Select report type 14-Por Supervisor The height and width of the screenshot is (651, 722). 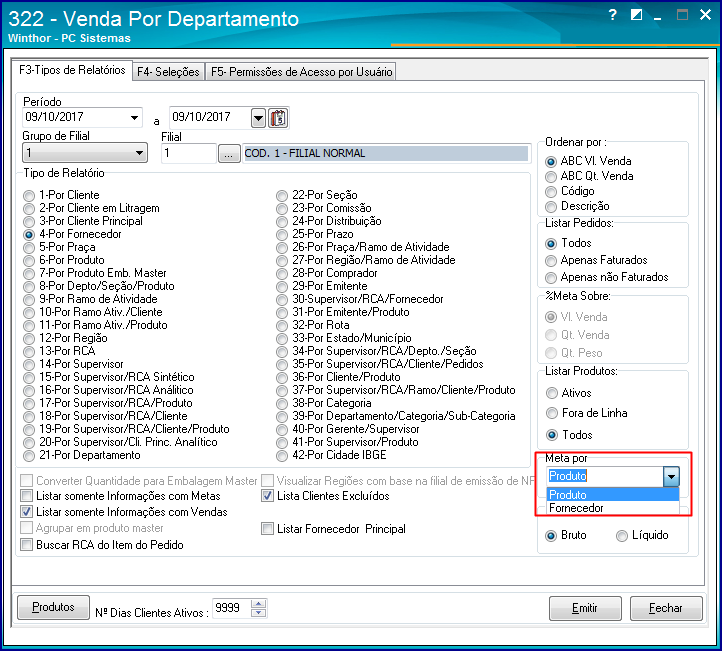pyautogui.click(x=73, y=364)
